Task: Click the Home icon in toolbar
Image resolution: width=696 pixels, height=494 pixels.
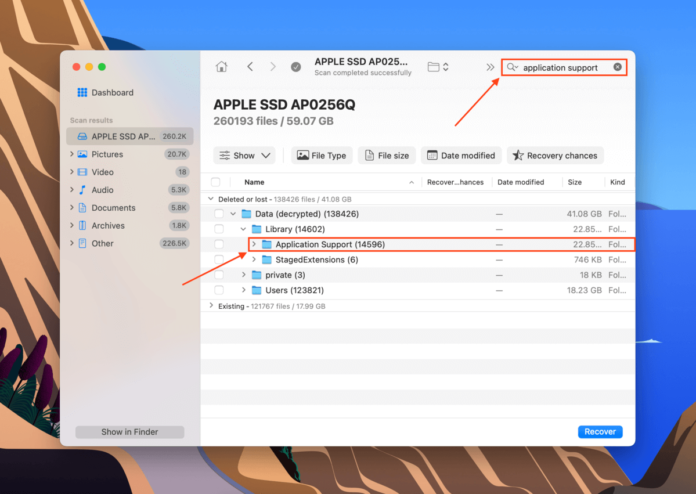Action: pos(221,67)
